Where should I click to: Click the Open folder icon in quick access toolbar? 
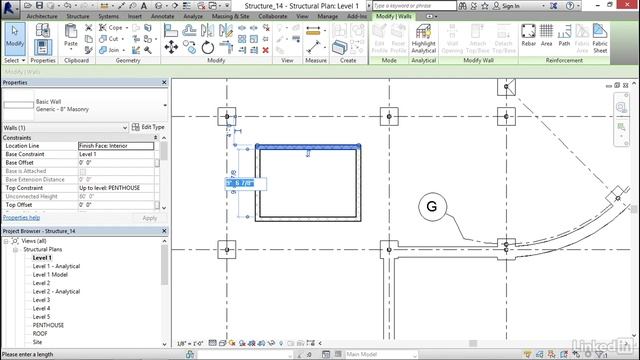(28, 6)
